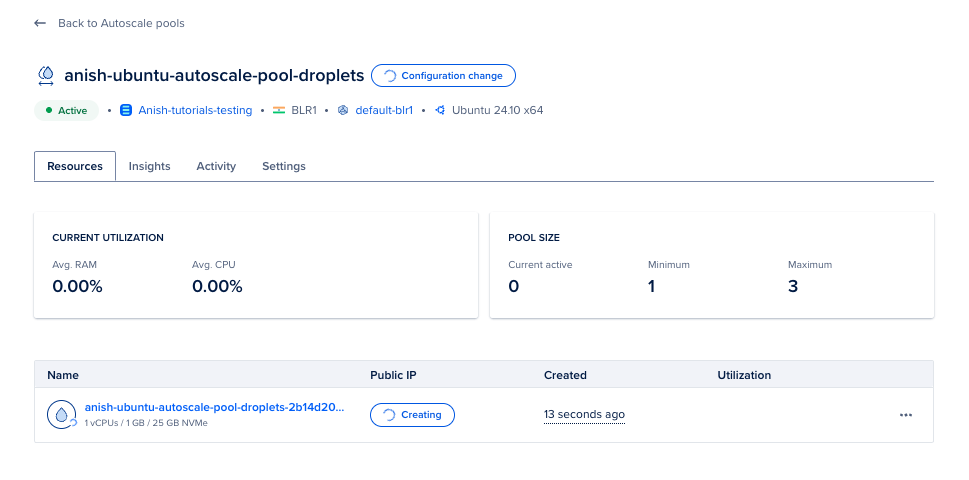This screenshot has height=480, width=969.
Task: Click the '13 seconds ago' created timestamp
Action: coord(584,415)
